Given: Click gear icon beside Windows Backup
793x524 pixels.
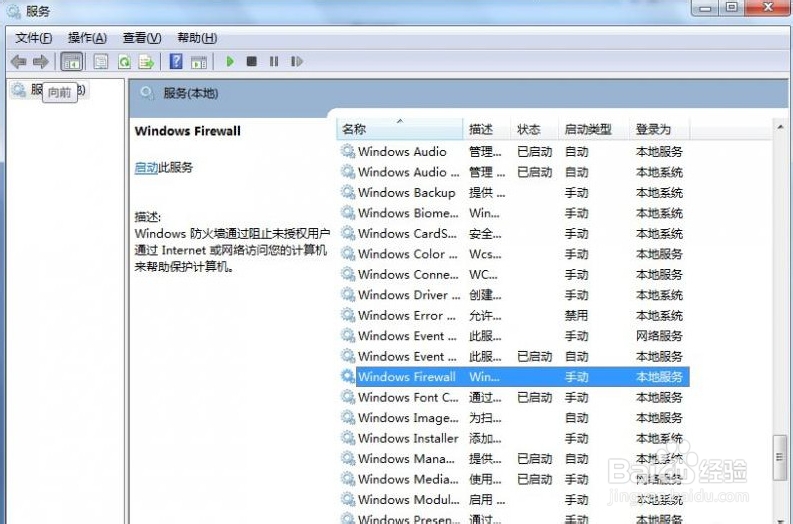Looking at the screenshot, I should [x=347, y=192].
